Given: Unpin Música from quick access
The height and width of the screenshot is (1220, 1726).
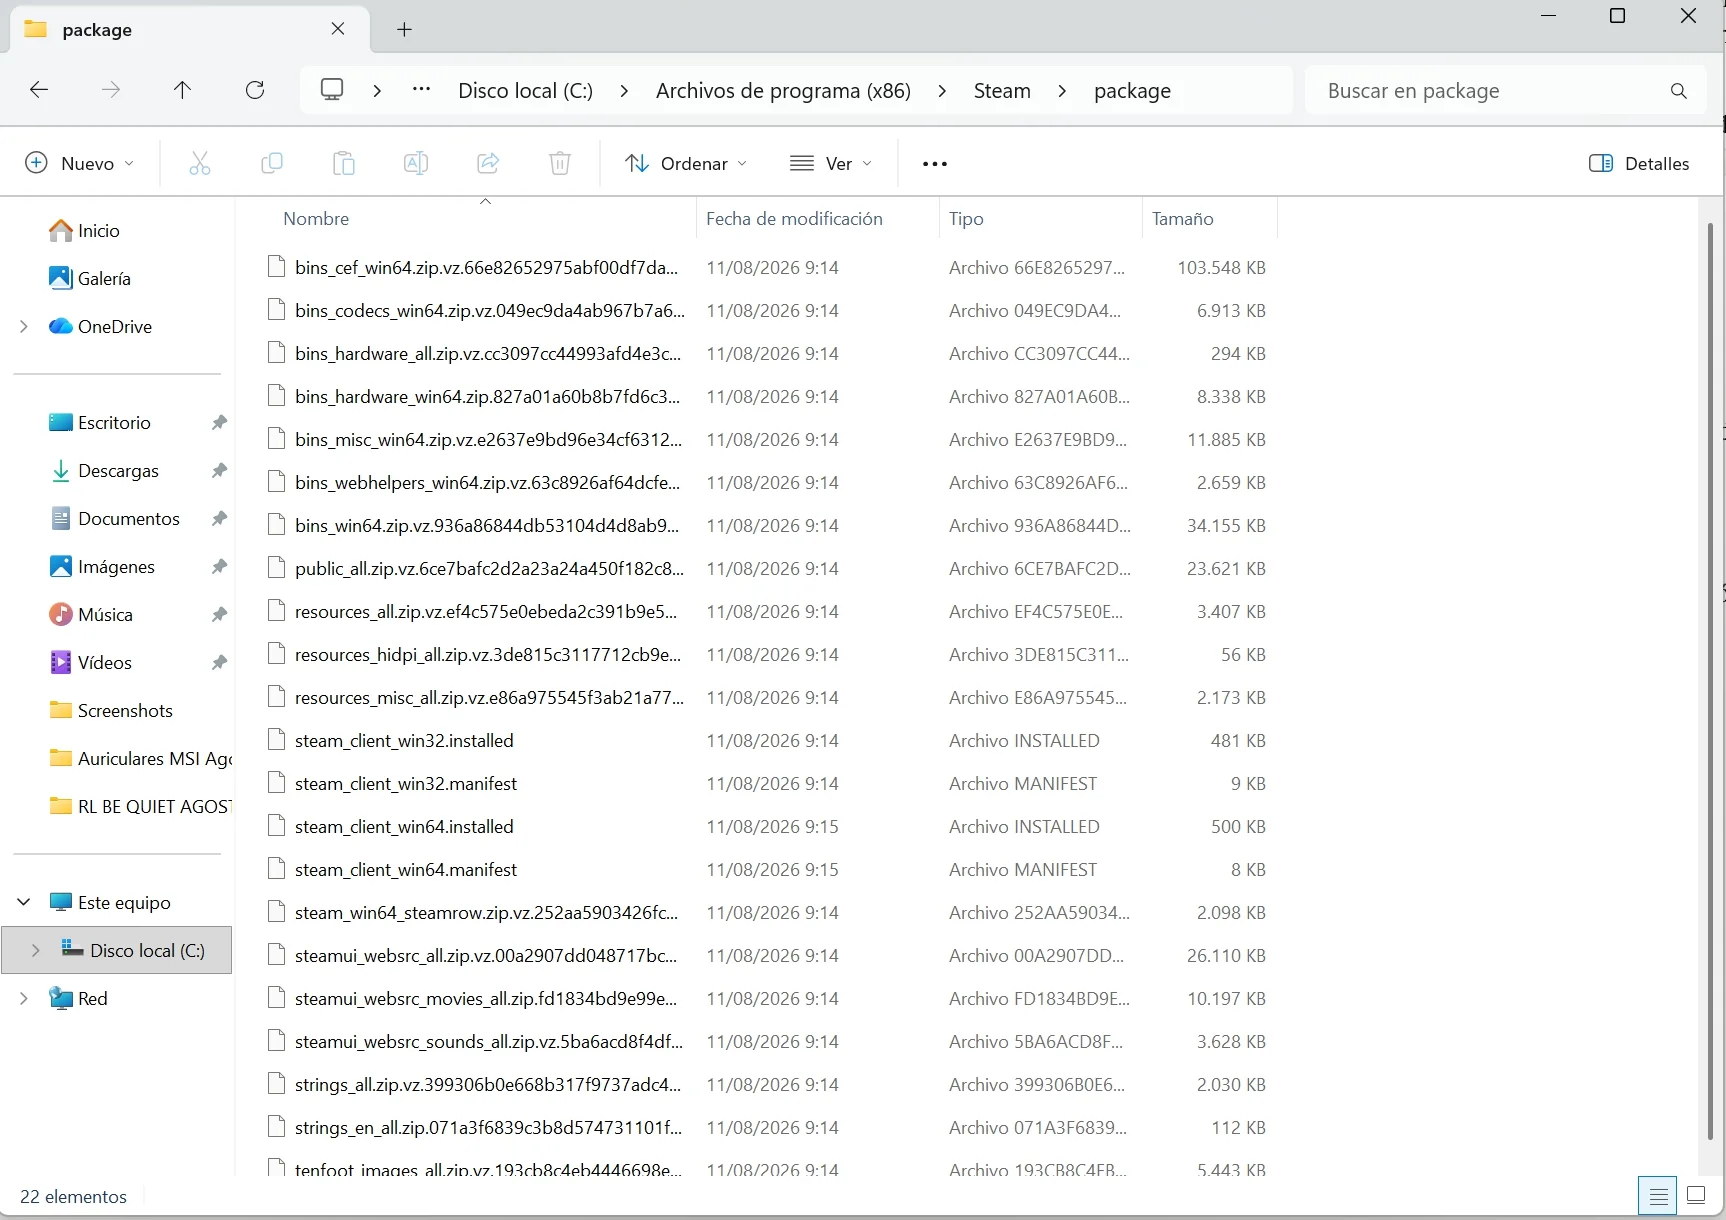Looking at the screenshot, I should [219, 614].
